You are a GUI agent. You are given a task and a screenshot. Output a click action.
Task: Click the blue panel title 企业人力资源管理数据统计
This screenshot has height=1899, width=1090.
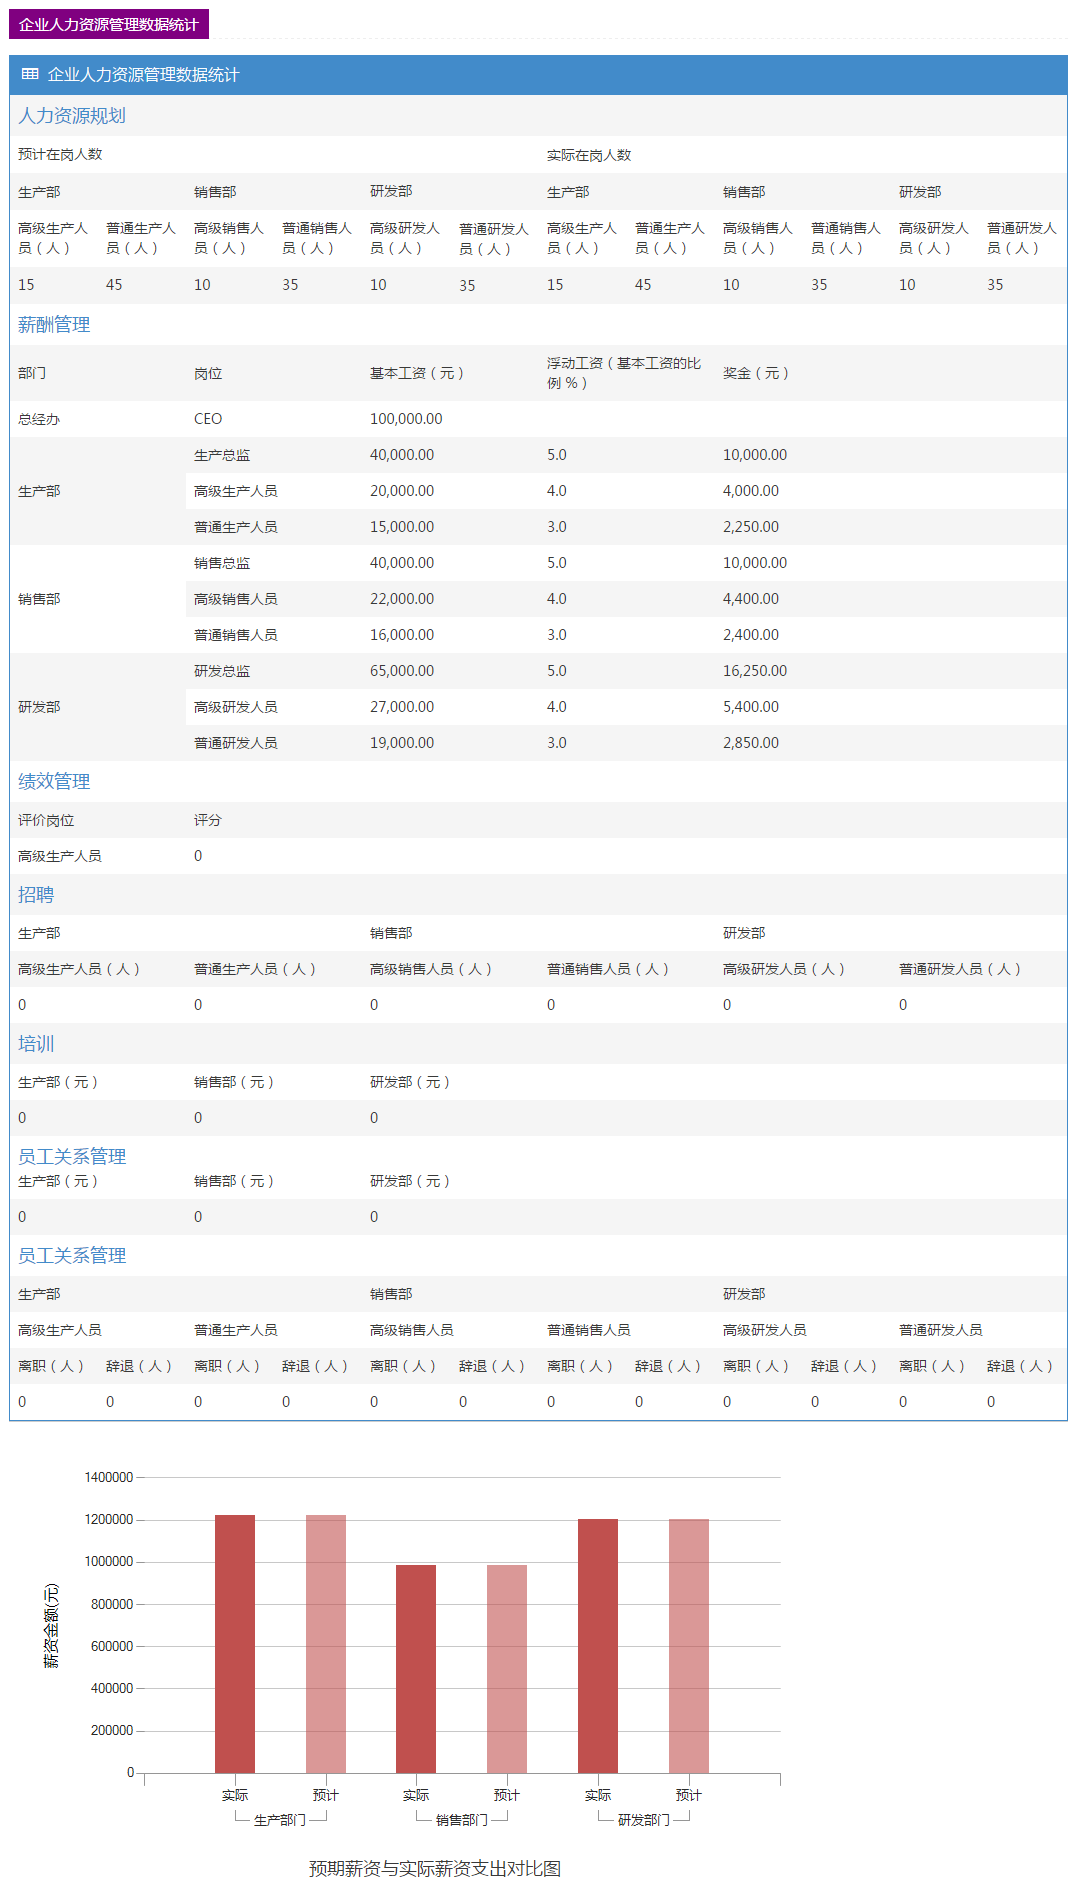click(x=143, y=75)
